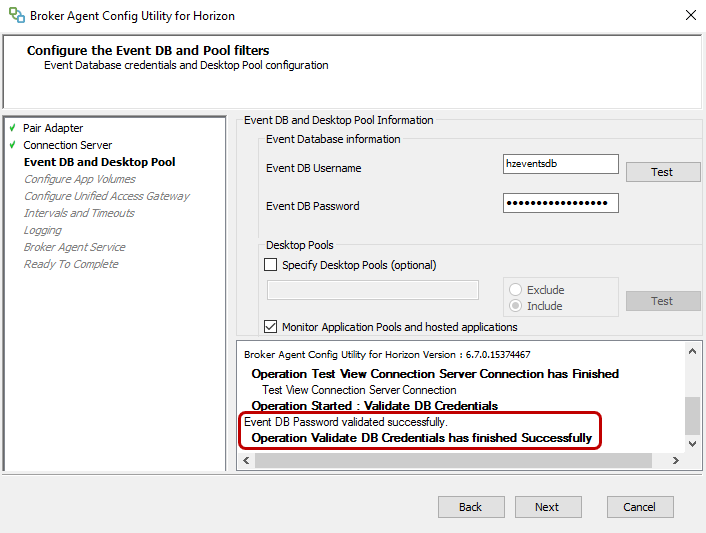This screenshot has height=533, width=706.
Task: Uncheck Monitor Application Pools and hosted applications
Action: click(x=270, y=327)
